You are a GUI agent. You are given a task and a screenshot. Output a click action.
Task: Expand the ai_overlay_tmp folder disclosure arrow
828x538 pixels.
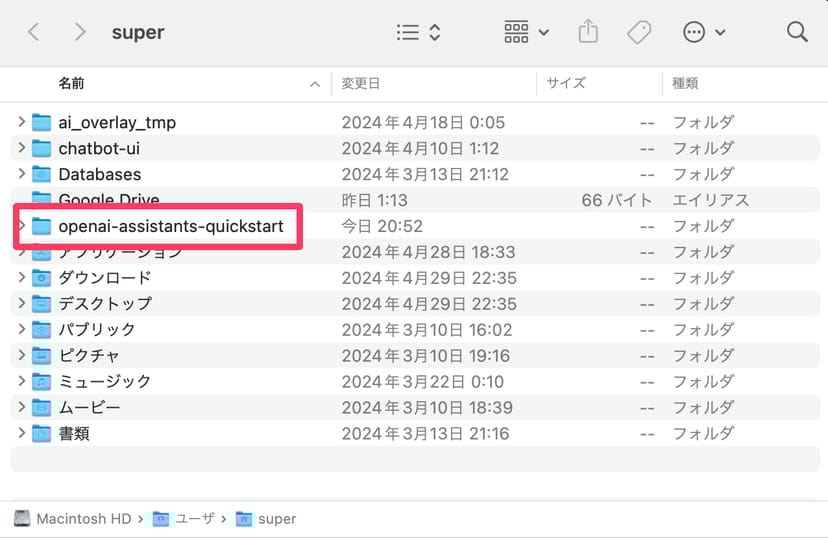[x=21, y=122]
